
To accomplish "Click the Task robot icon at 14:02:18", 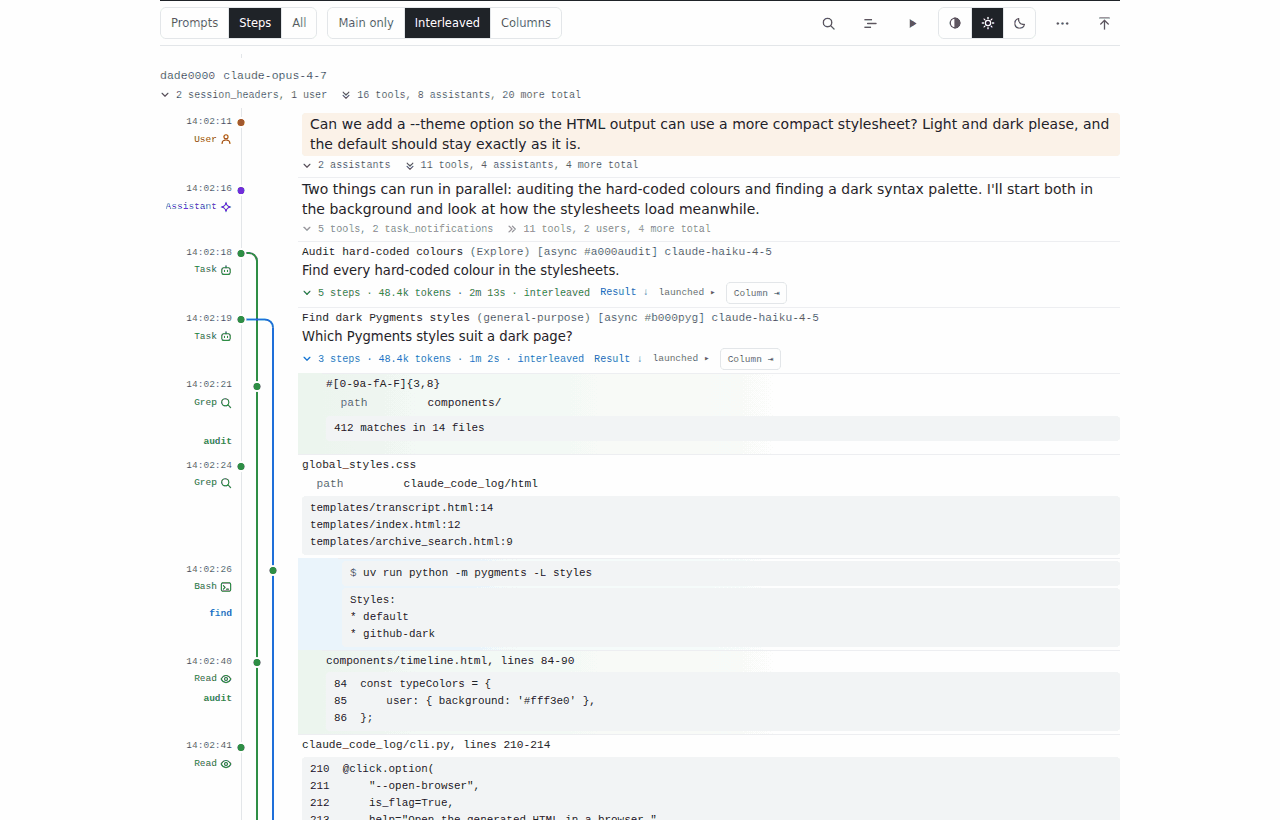I will click(226, 269).
